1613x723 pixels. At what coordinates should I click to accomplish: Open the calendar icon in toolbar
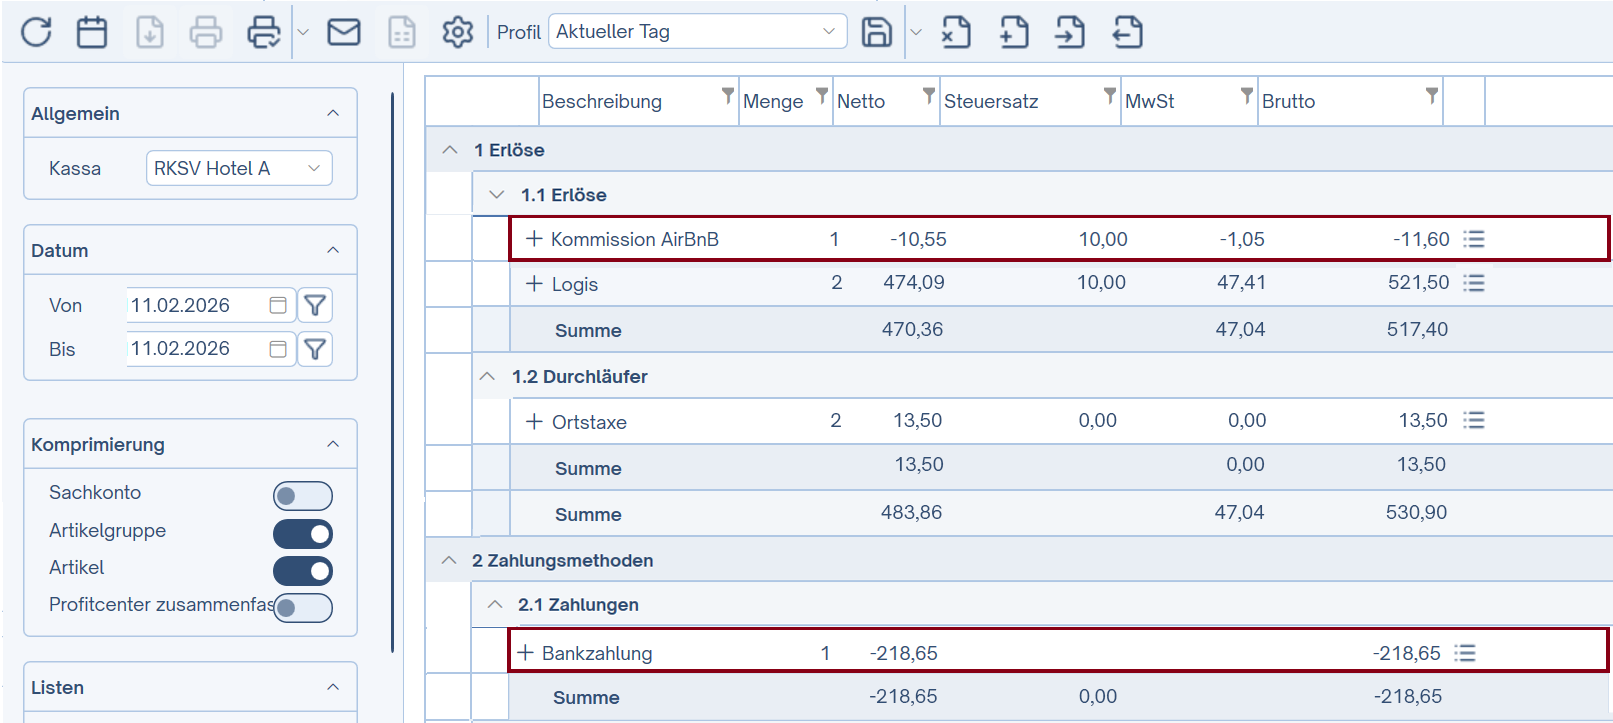92,32
